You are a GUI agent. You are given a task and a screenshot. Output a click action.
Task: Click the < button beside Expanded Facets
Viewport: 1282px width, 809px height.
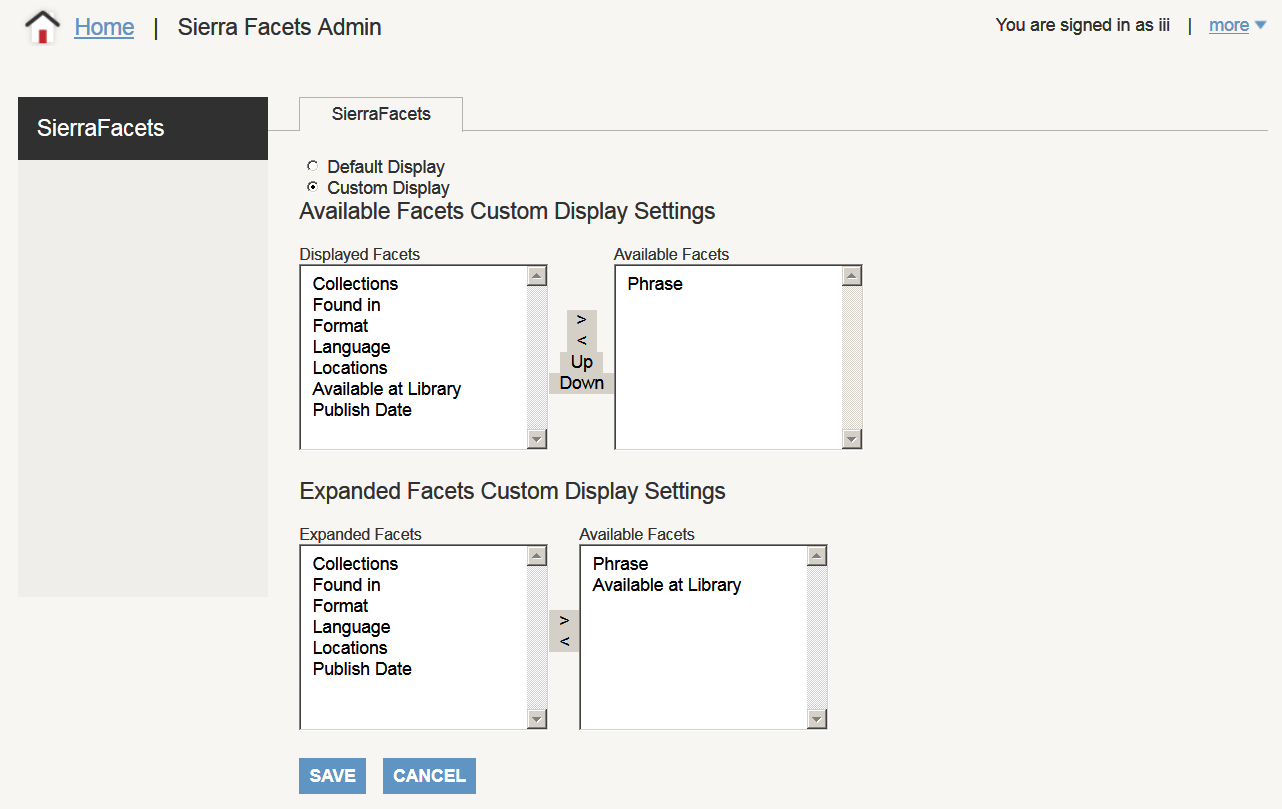point(564,642)
